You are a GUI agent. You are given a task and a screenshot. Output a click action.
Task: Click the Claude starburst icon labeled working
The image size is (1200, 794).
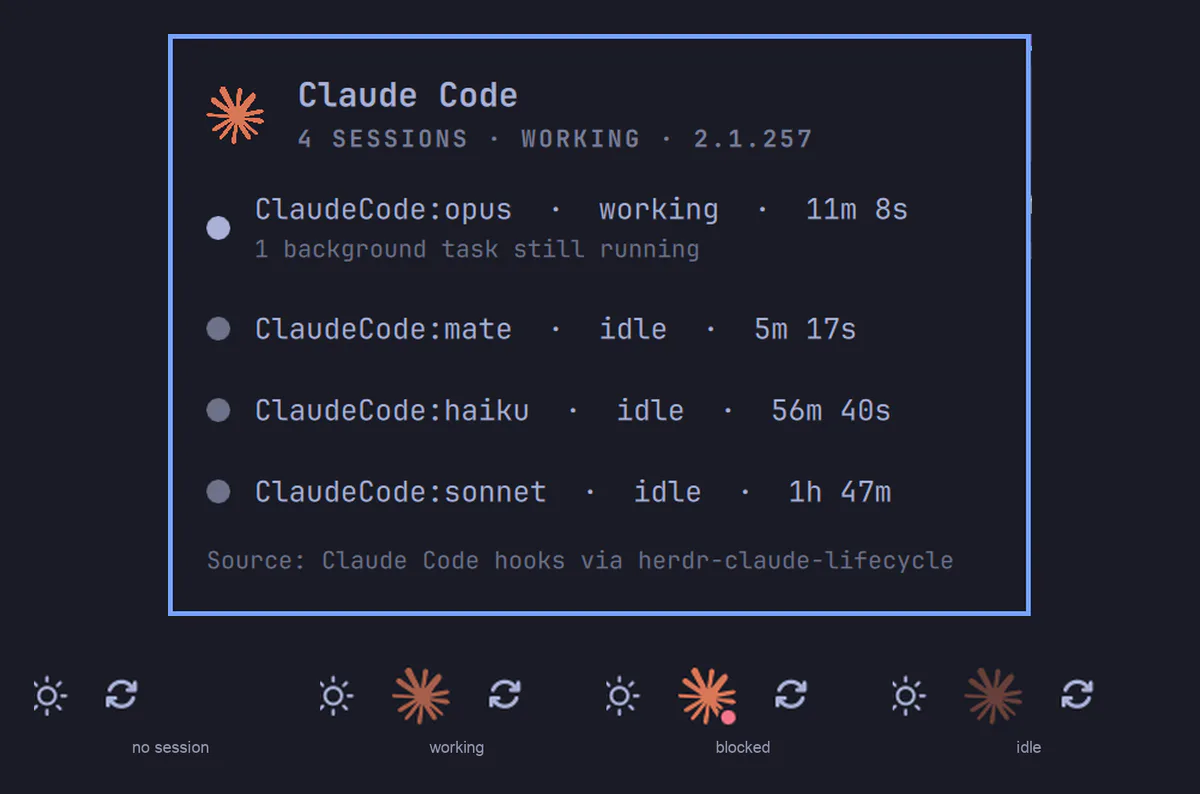click(x=421, y=695)
